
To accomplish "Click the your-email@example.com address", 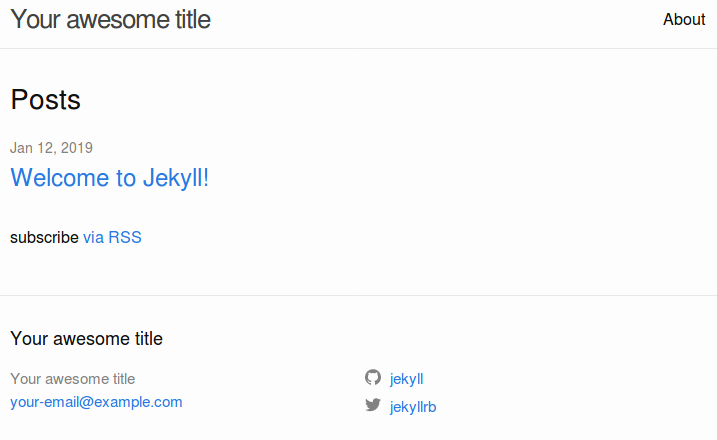I will 96,402.
